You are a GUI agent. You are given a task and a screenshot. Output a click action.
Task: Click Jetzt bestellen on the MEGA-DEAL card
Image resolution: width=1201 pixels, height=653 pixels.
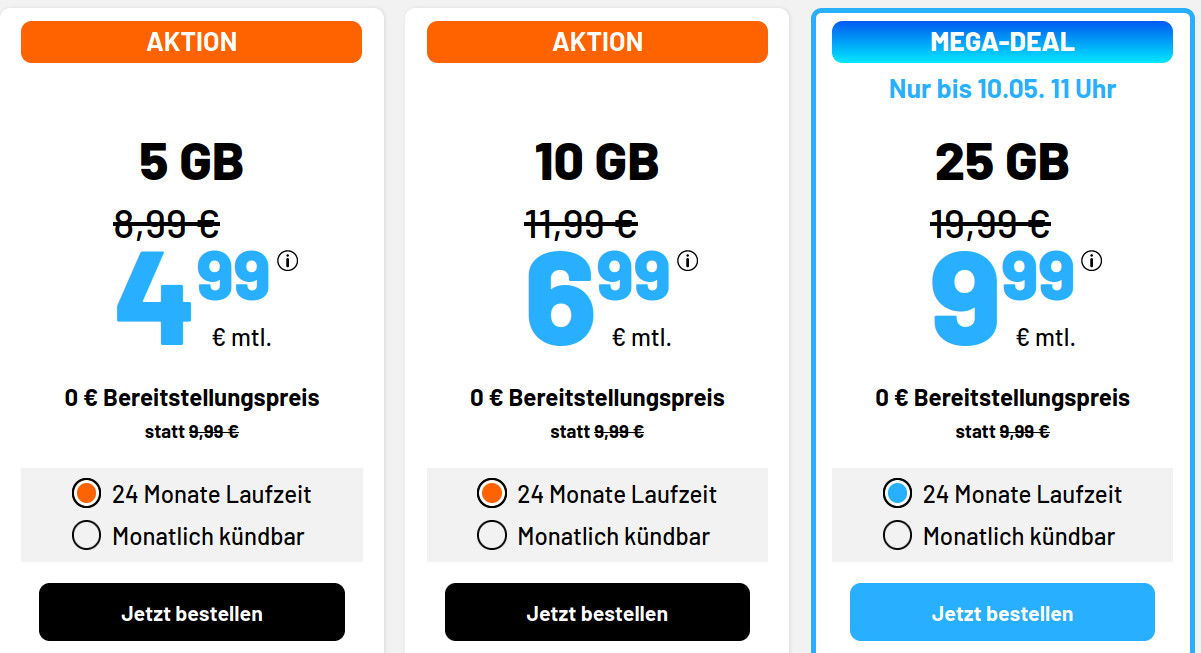tap(1002, 611)
